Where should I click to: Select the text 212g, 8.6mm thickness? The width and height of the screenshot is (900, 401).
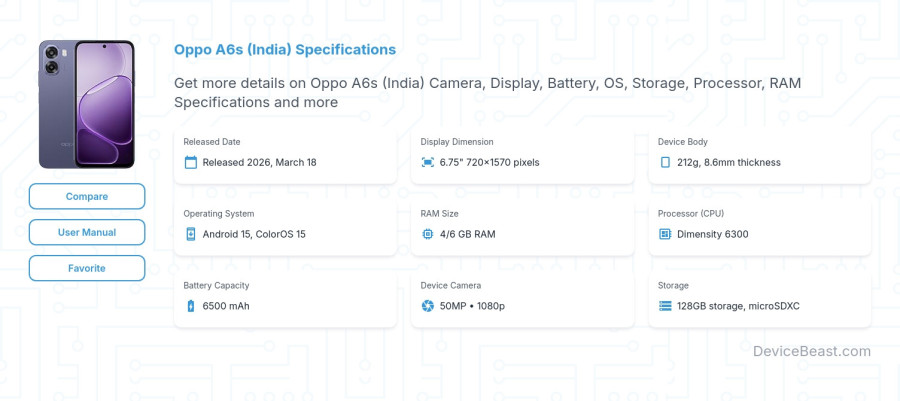(728, 162)
